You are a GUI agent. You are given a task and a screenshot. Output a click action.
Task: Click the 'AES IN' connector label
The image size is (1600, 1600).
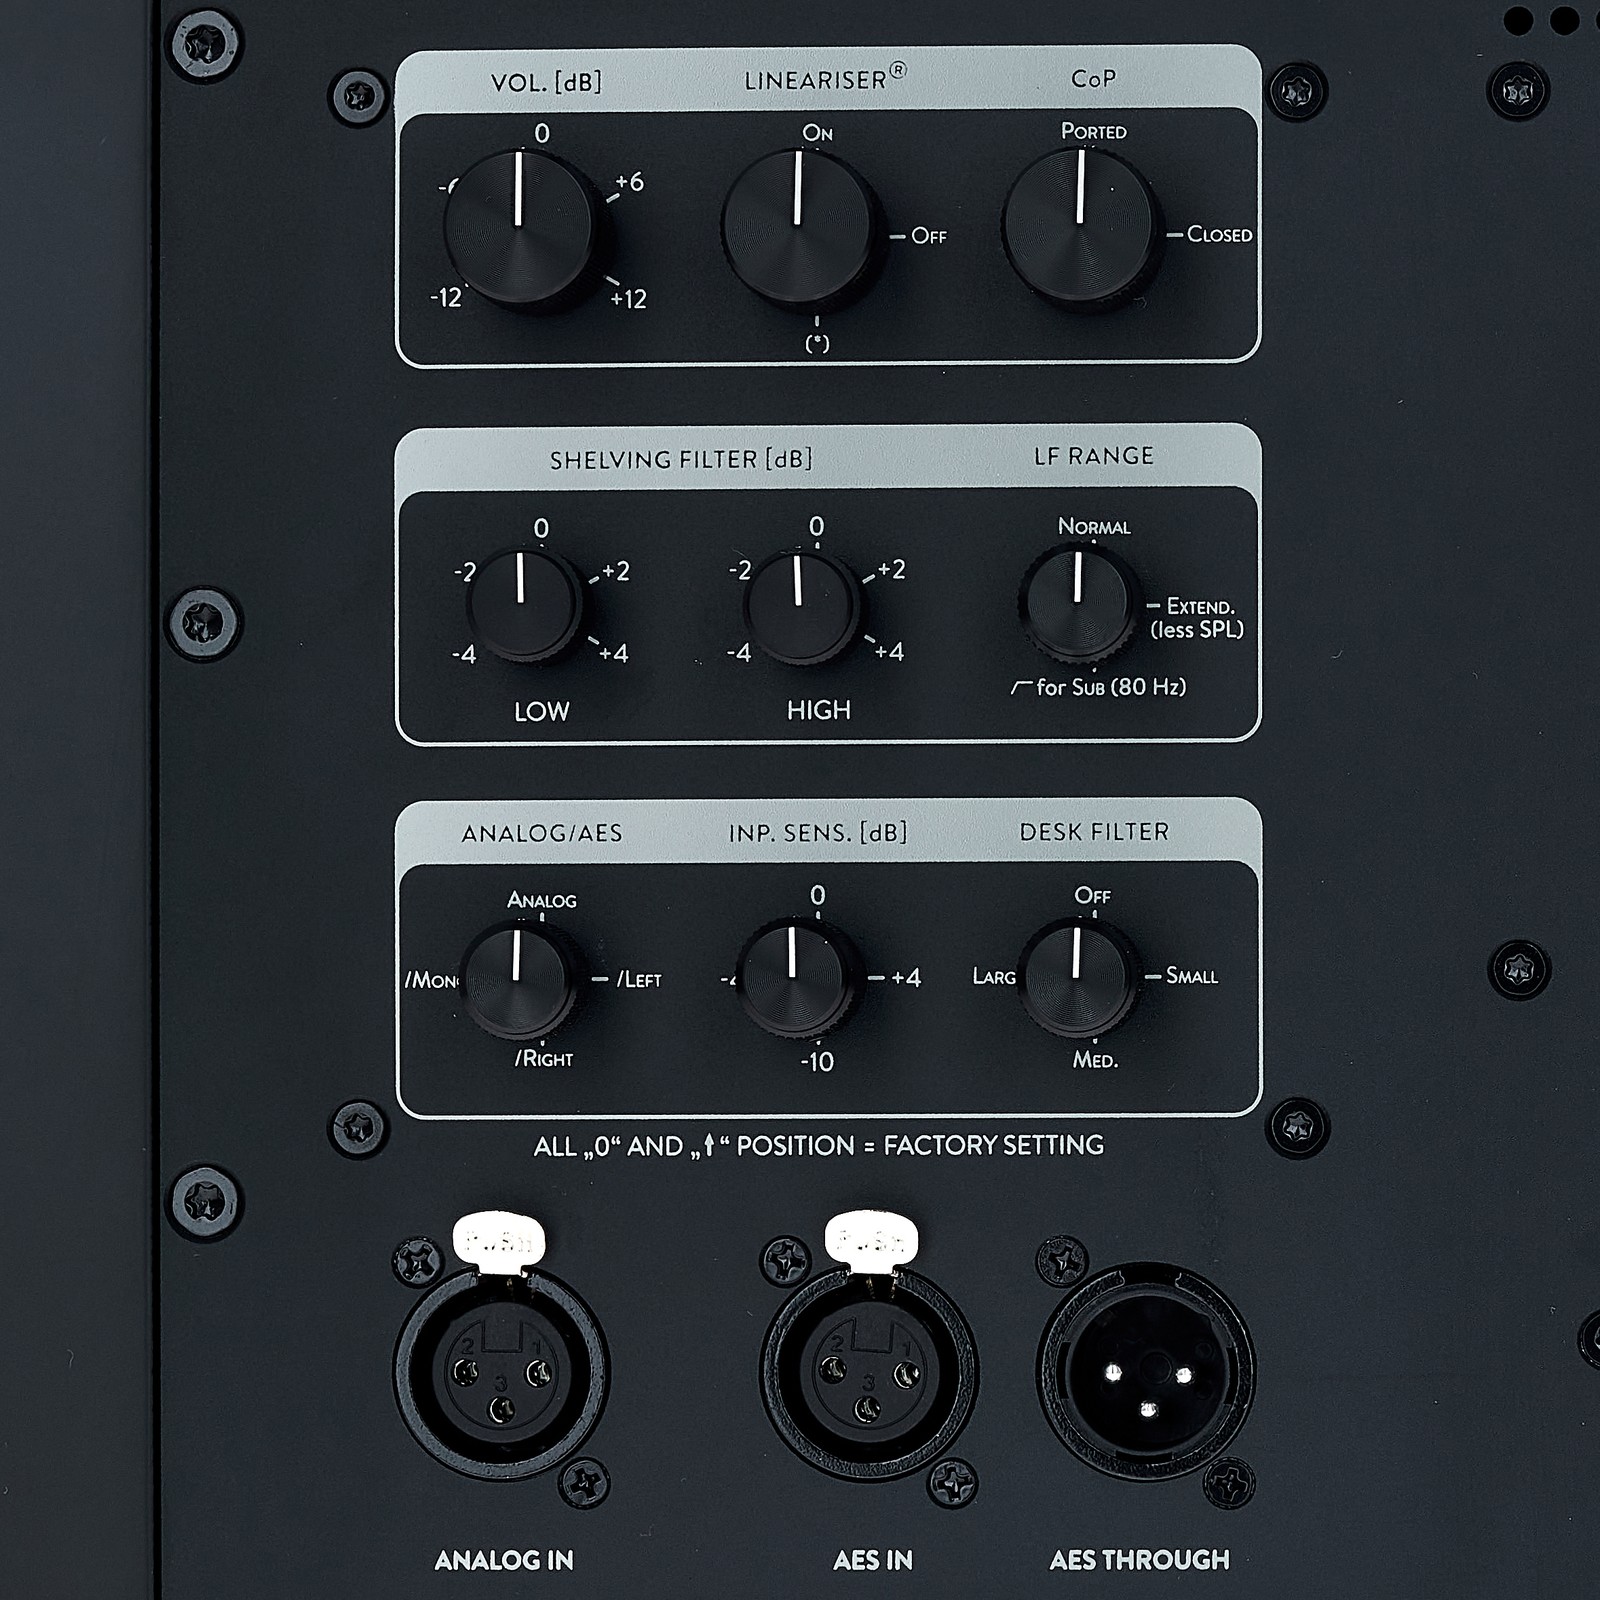coord(872,1560)
